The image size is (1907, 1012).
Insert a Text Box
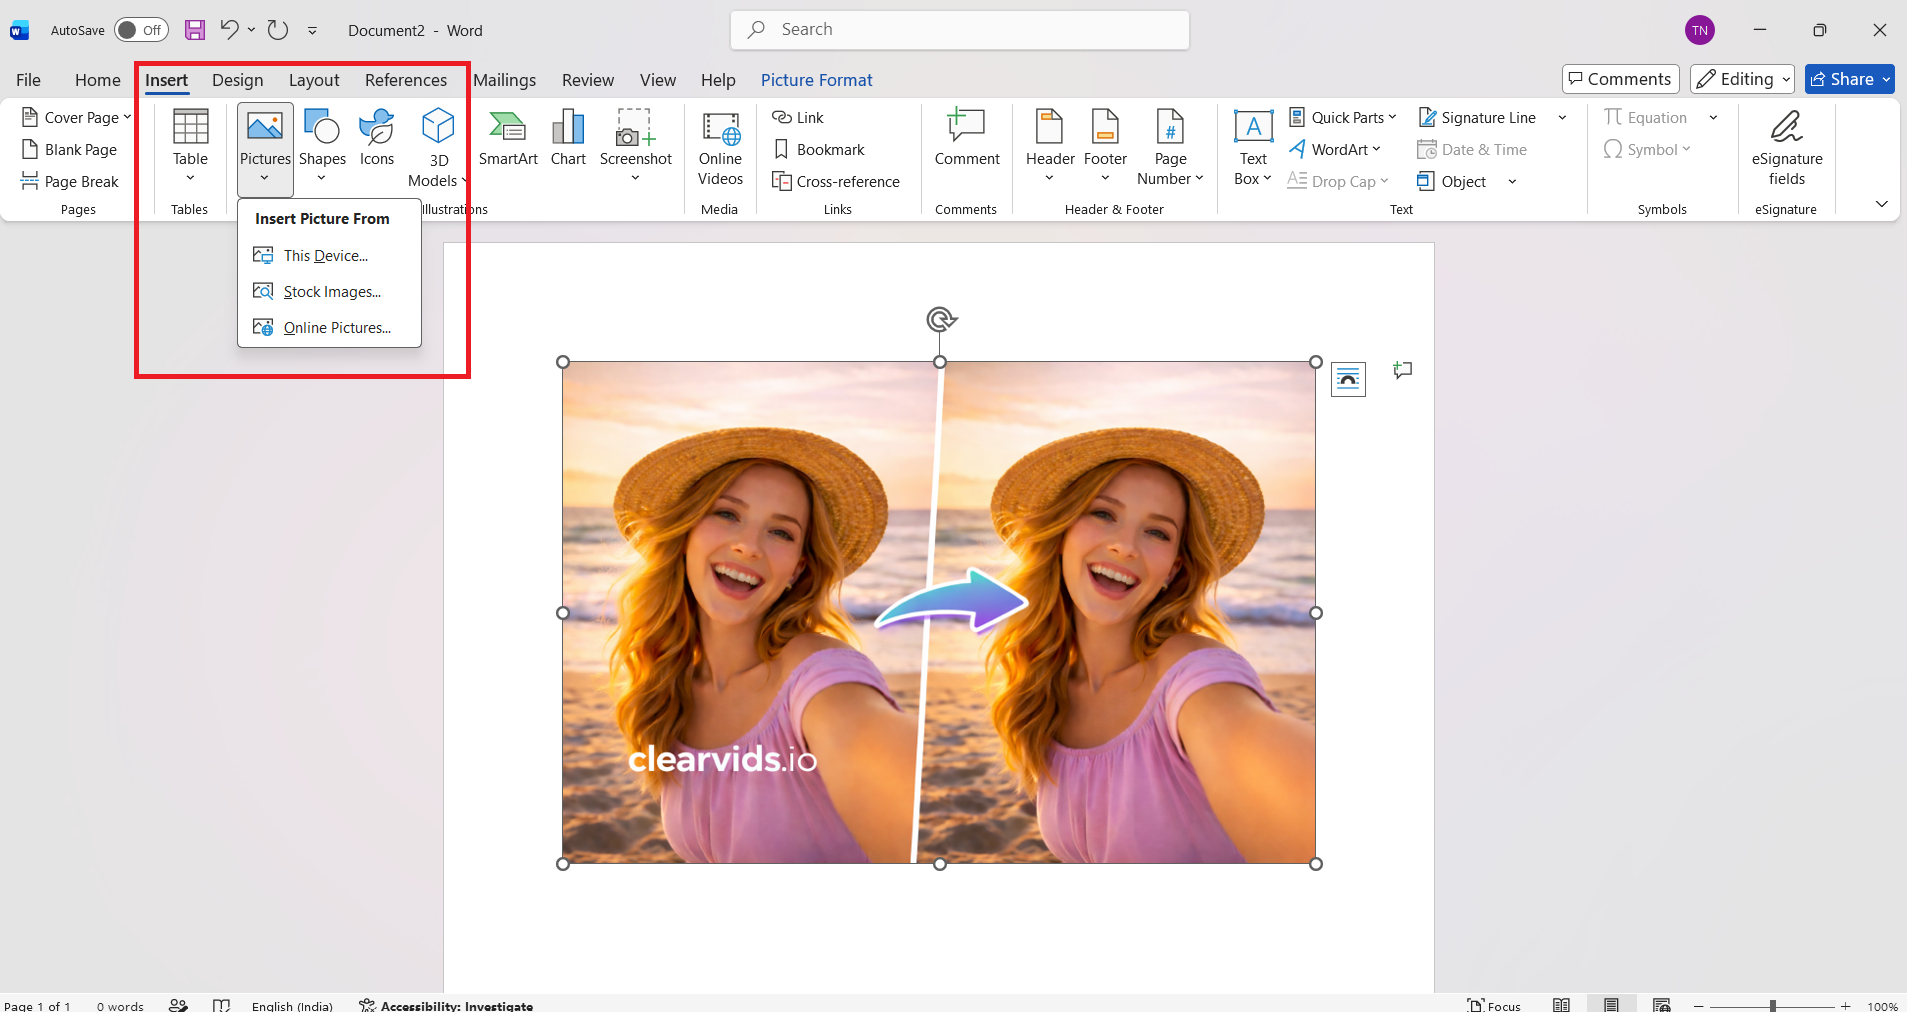1253,148
